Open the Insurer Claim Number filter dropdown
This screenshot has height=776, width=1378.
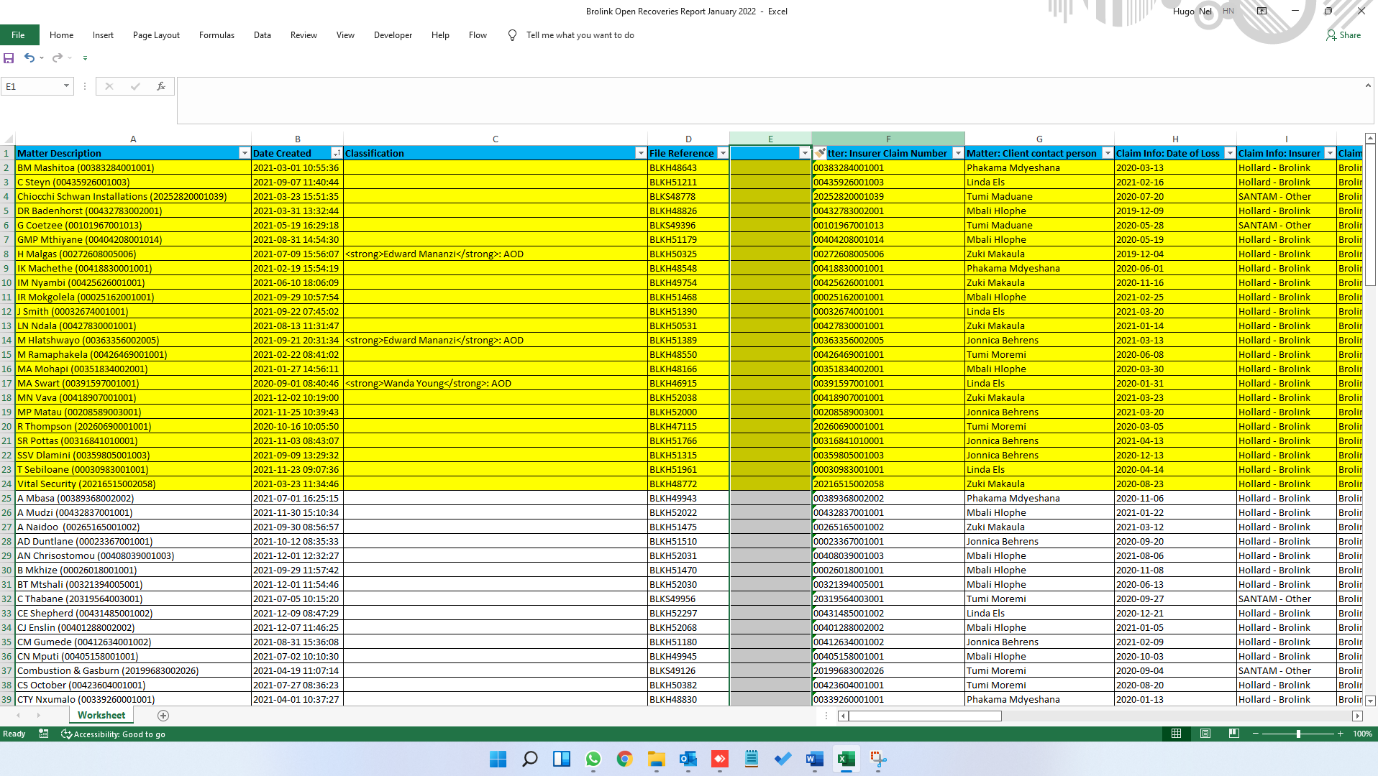[x=958, y=153]
